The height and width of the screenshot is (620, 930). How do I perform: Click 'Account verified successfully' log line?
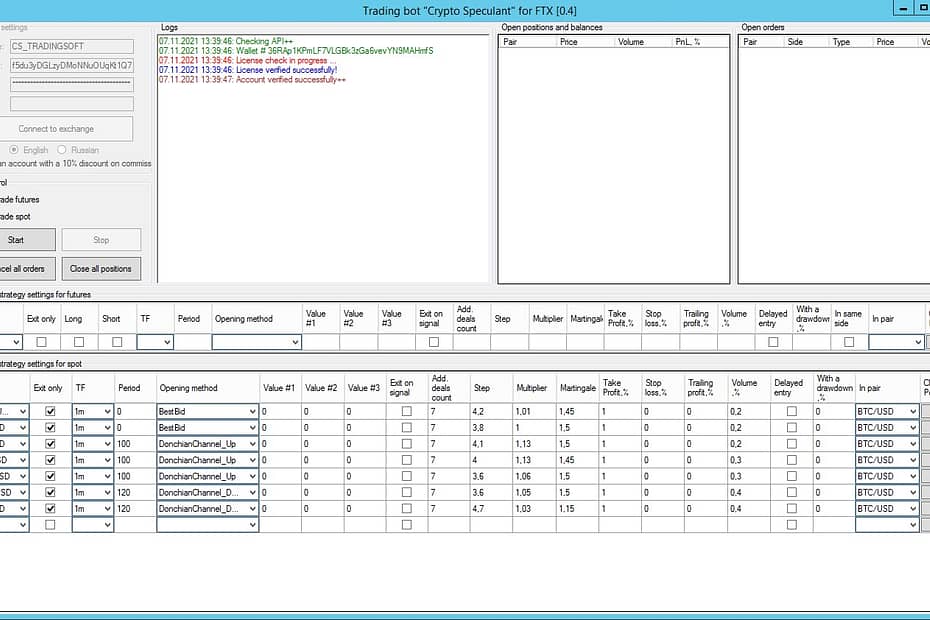click(252, 80)
